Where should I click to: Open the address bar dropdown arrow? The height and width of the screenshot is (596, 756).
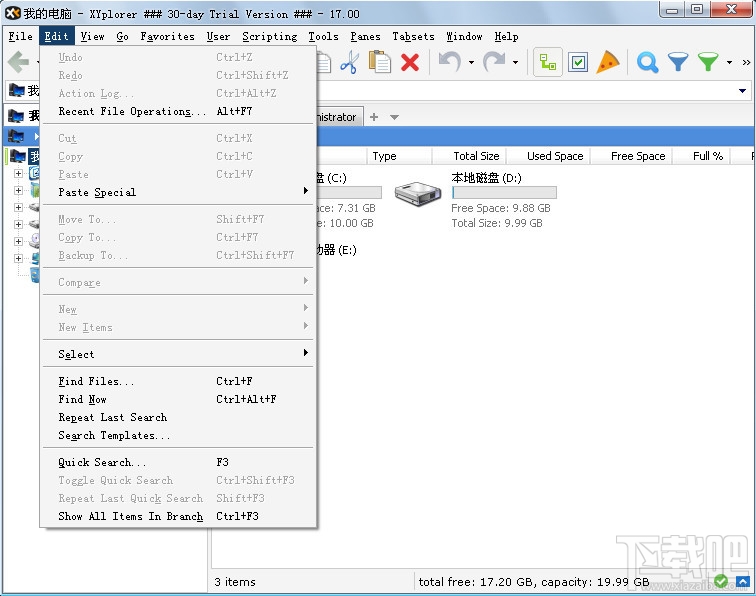pyautogui.click(x=742, y=91)
